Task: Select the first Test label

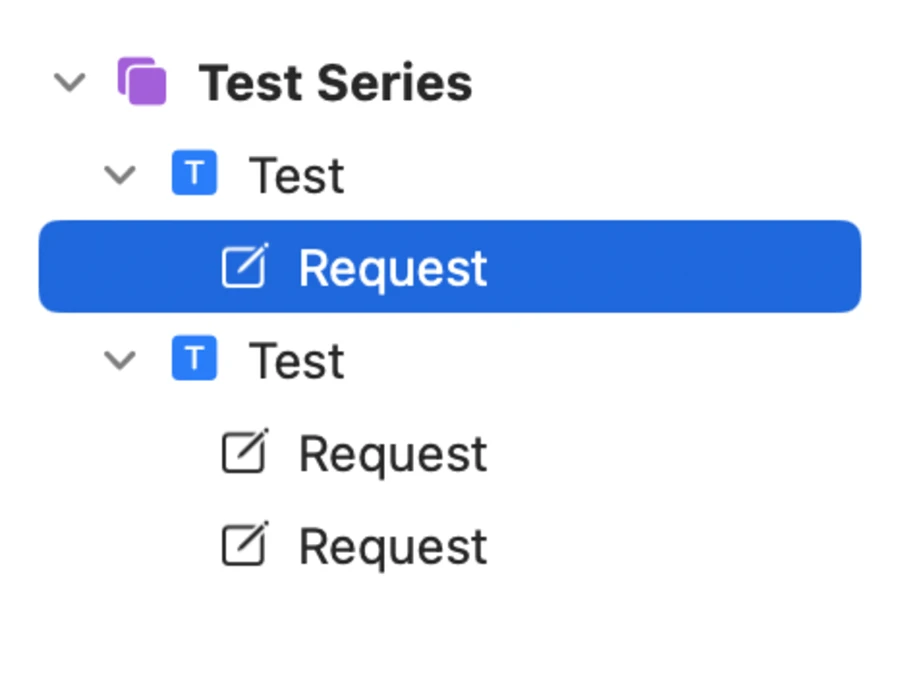Action: click(x=296, y=176)
